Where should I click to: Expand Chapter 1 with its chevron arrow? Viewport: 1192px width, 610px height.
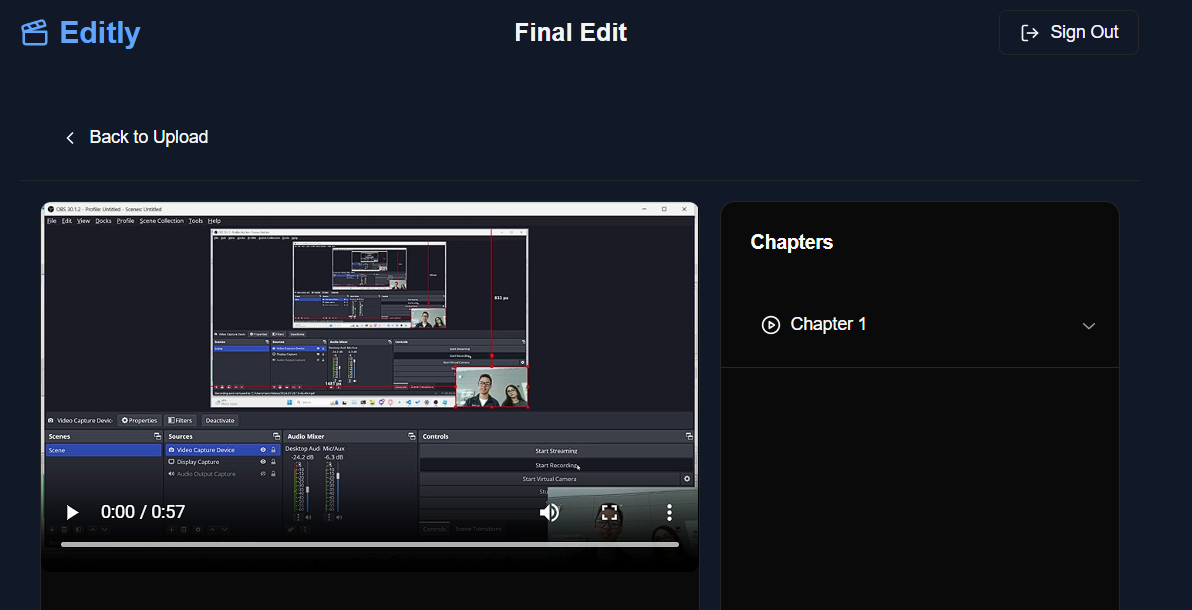click(1089, 326)
